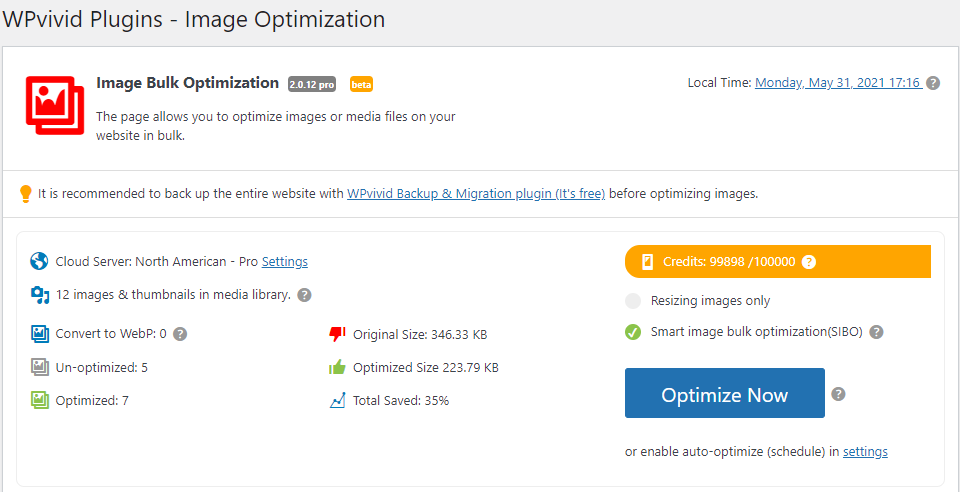The image size is (960, 492).
Task: Click the orange beta badge
Action: click(361, 84)
